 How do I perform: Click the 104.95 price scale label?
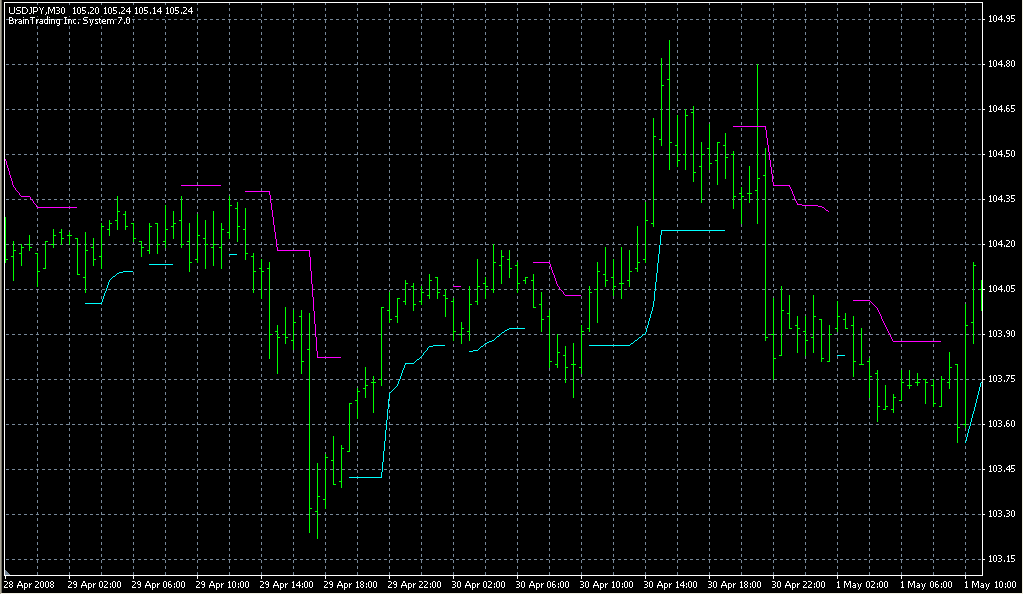[x=1002, y=19]
